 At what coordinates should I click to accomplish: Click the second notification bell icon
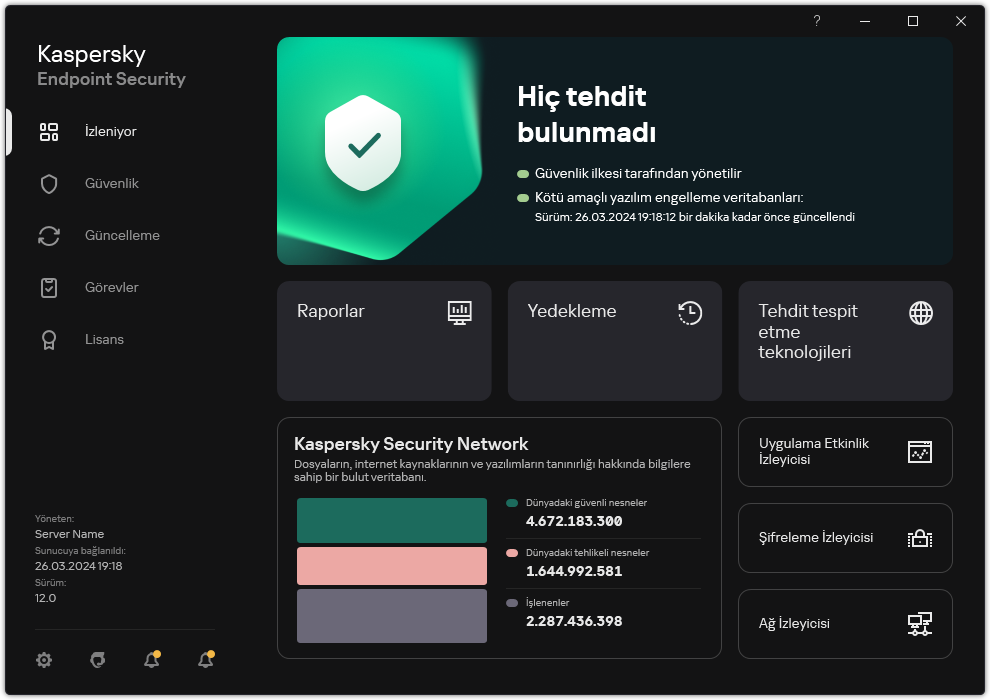pos(205,660)
